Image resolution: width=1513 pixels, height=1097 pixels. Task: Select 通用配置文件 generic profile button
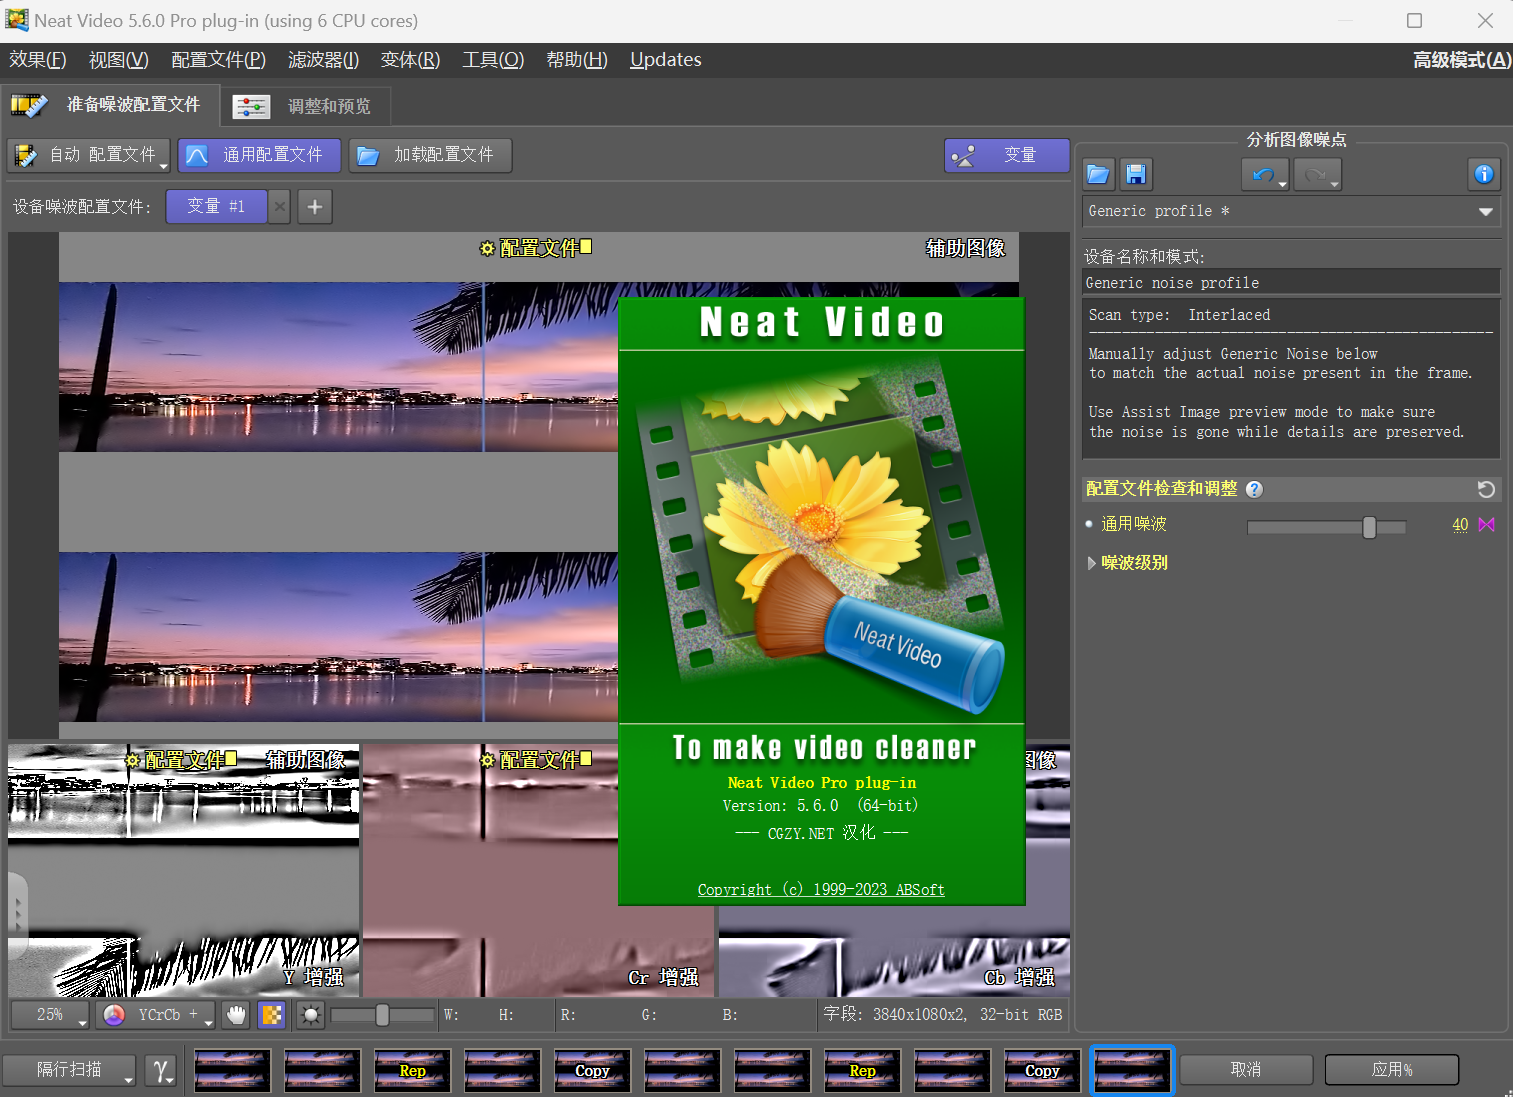coord(259,155)
